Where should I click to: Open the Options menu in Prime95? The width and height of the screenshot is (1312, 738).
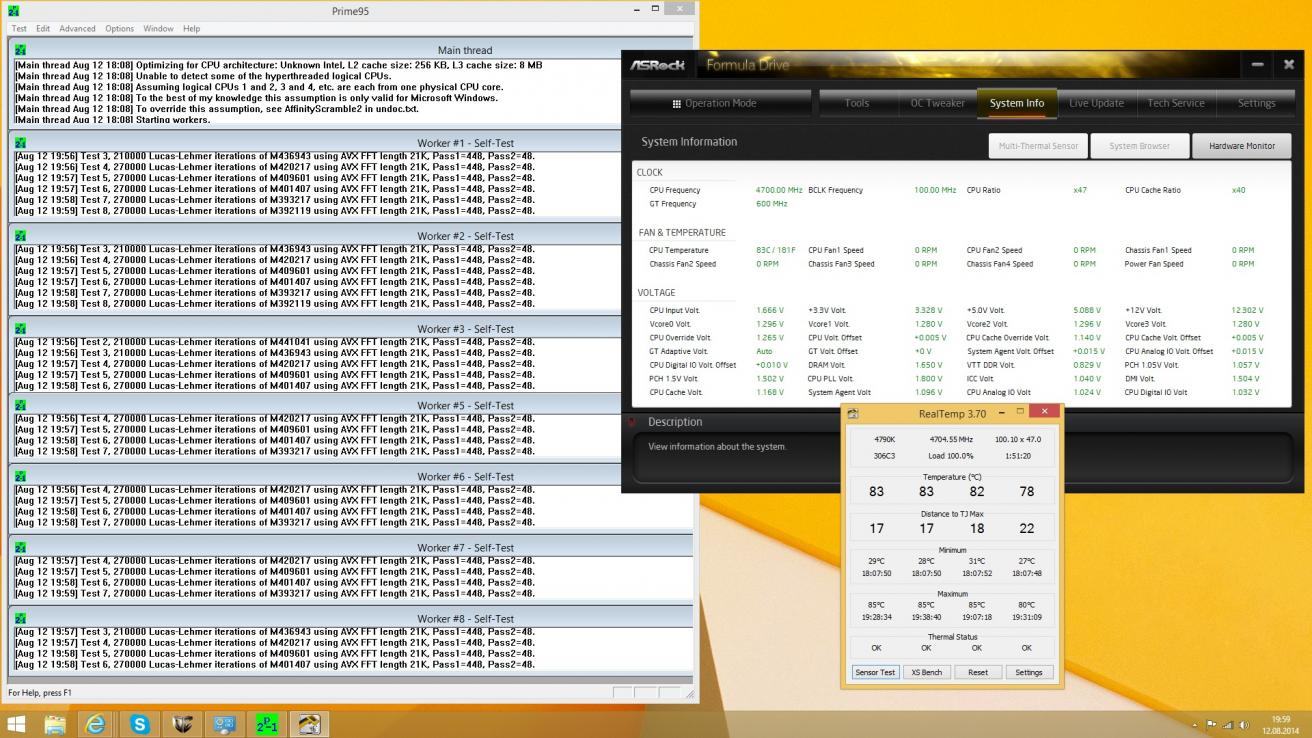click(x=119, y=29)
